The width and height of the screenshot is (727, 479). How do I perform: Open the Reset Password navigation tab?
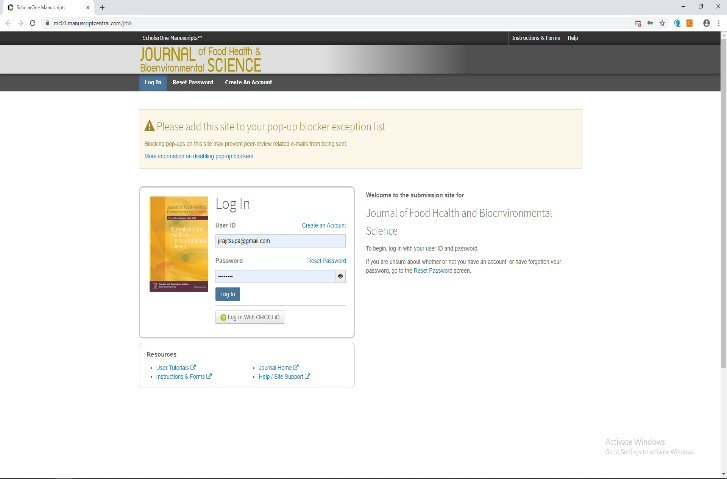coord(193,83)
